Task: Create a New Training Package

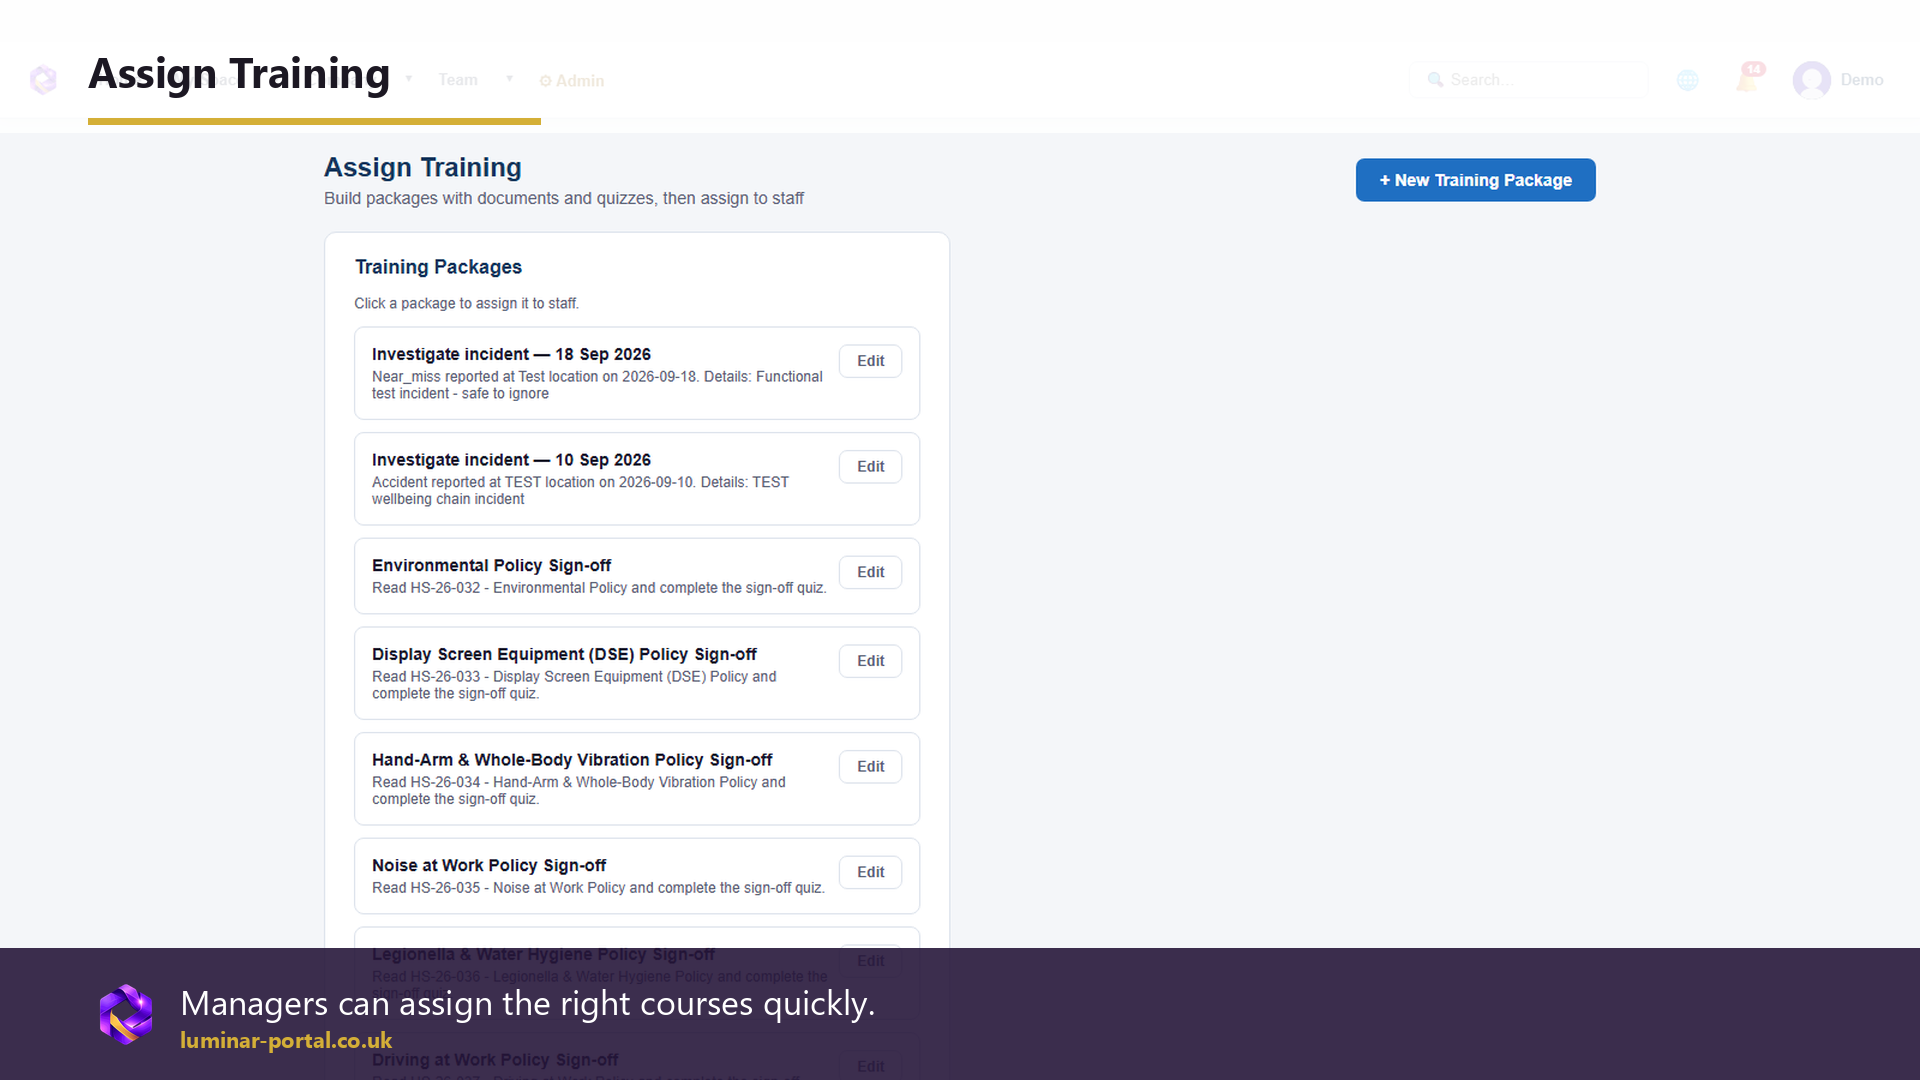Action: (x=1475, y=180)
